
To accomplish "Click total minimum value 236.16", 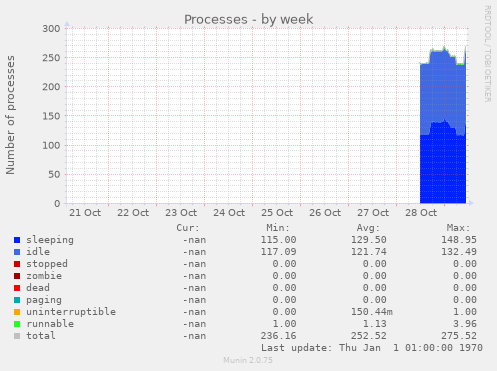I will (x=278, y=336).
